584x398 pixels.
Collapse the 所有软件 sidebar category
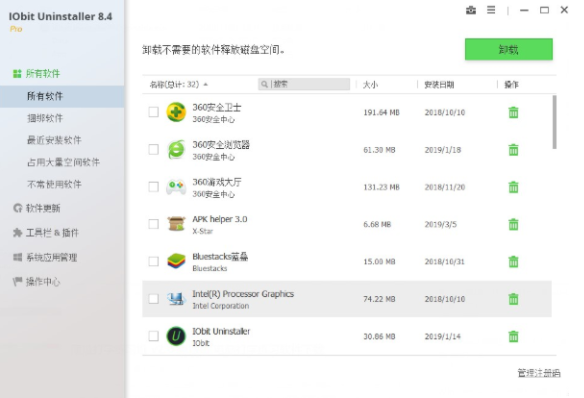coord(36,73)
